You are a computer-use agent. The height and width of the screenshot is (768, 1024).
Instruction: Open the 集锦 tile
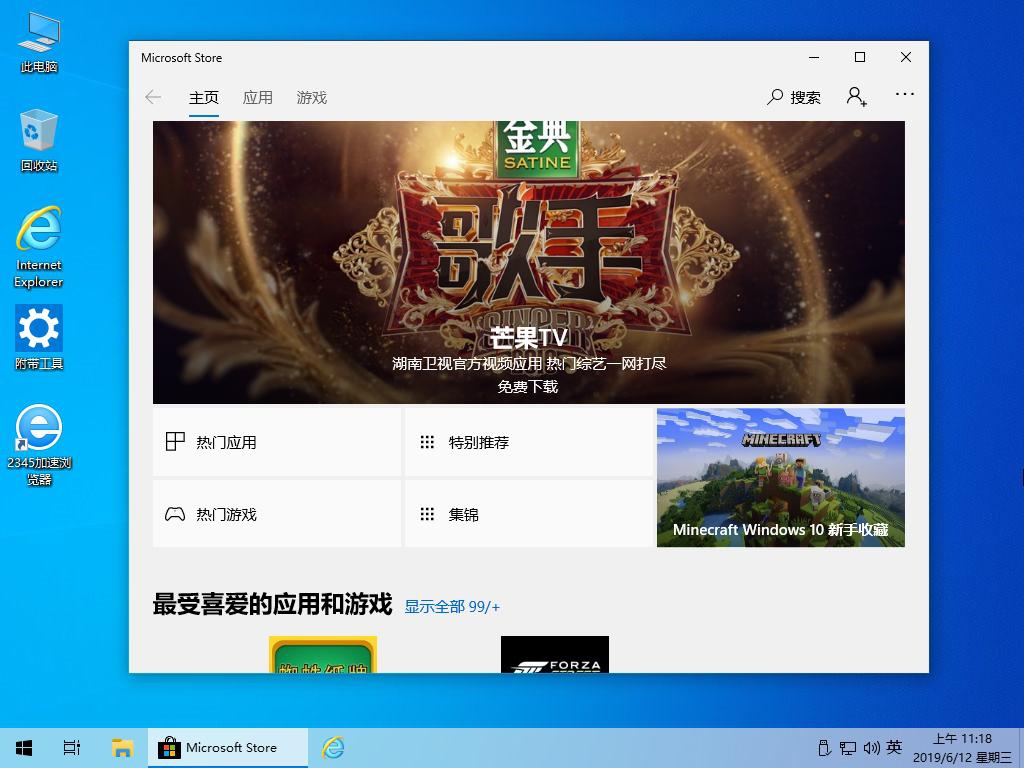tap(529, 514)
